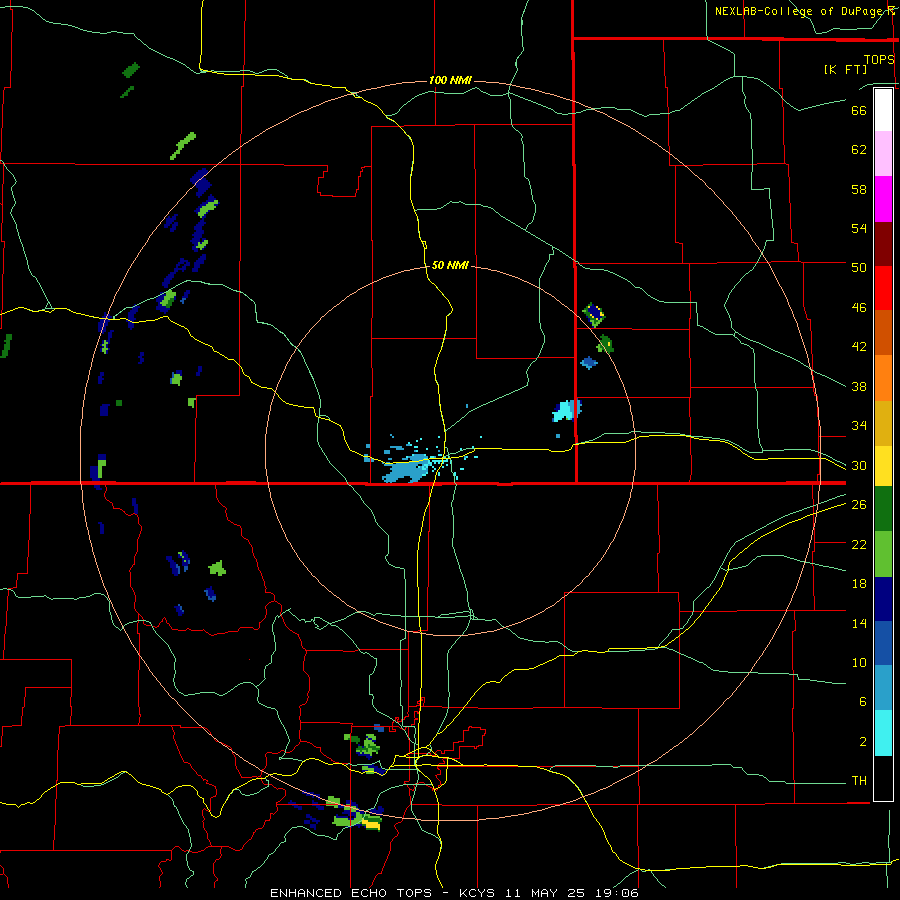Viewport: 900px width, 900px height.
Task: Click the magenta legend swatch
Action: pyautogui.click(x=883, y=199)
